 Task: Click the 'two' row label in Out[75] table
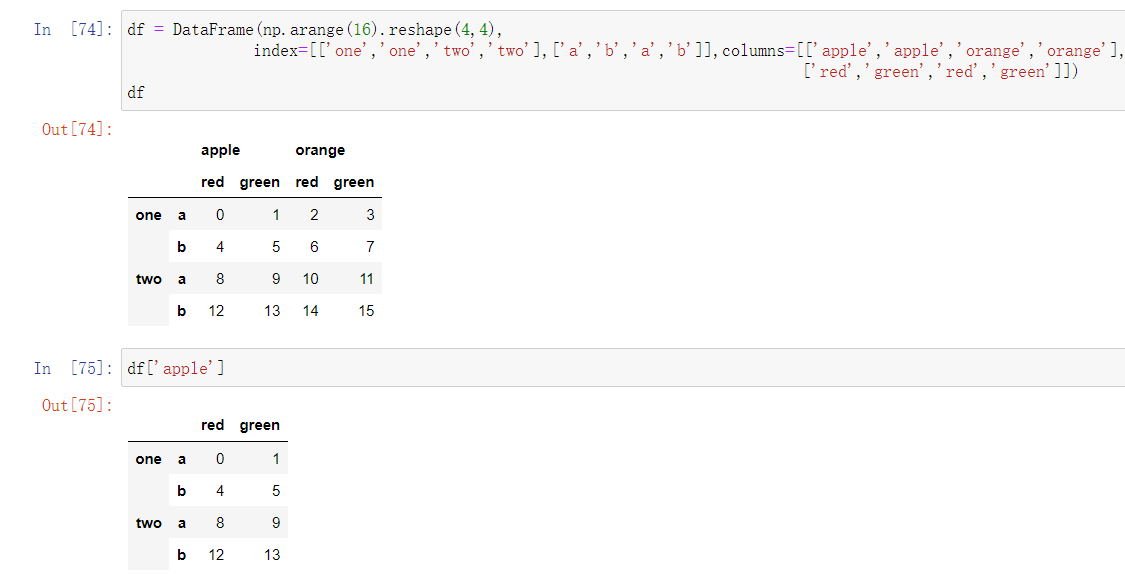[149, 523]
